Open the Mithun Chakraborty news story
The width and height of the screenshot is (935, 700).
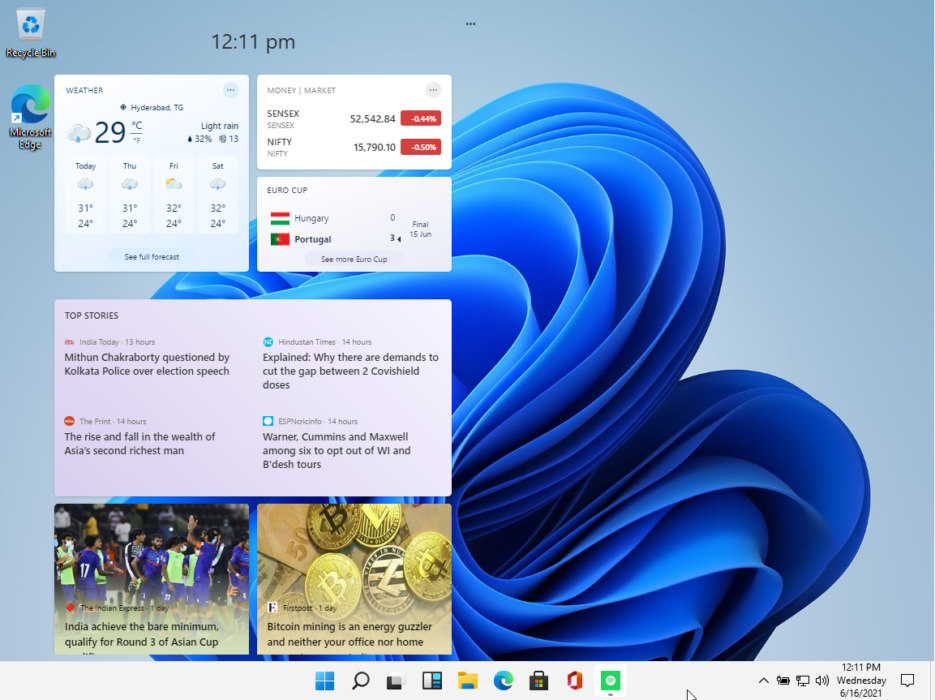(150, 365)
